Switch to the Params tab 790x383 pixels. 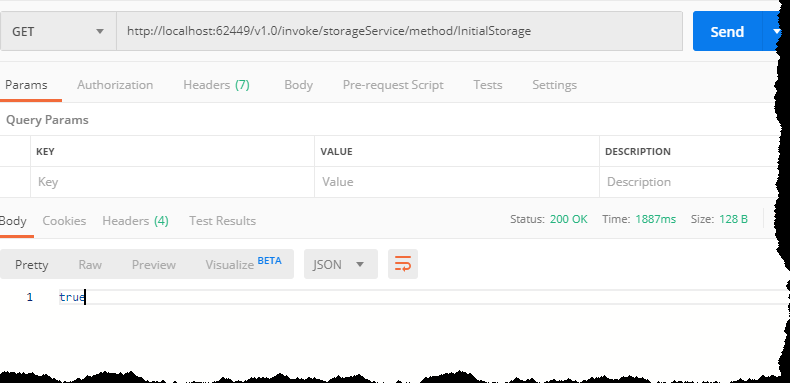[x=26, y=85]
